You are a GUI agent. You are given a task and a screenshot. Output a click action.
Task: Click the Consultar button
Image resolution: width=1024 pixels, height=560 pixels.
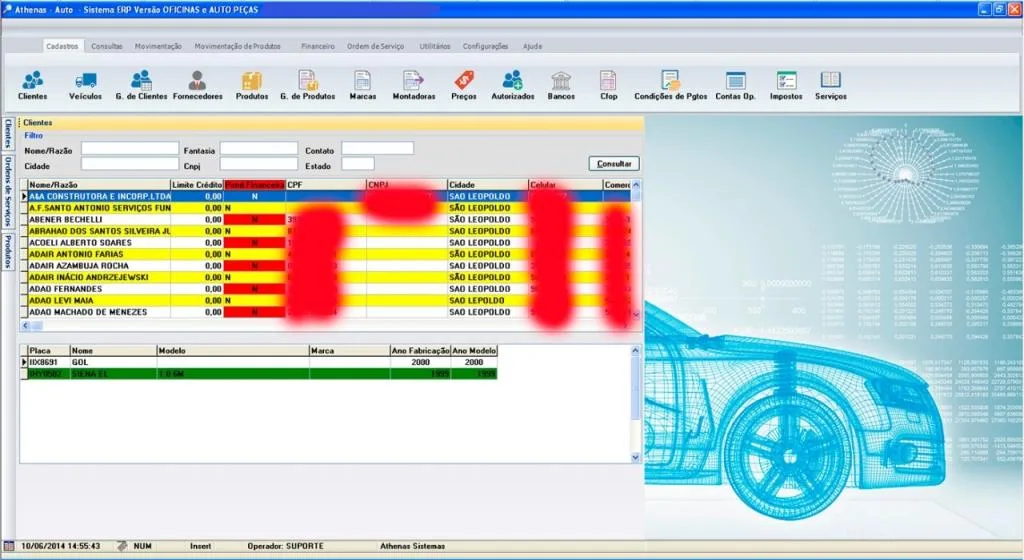click(x=614, y=164)
